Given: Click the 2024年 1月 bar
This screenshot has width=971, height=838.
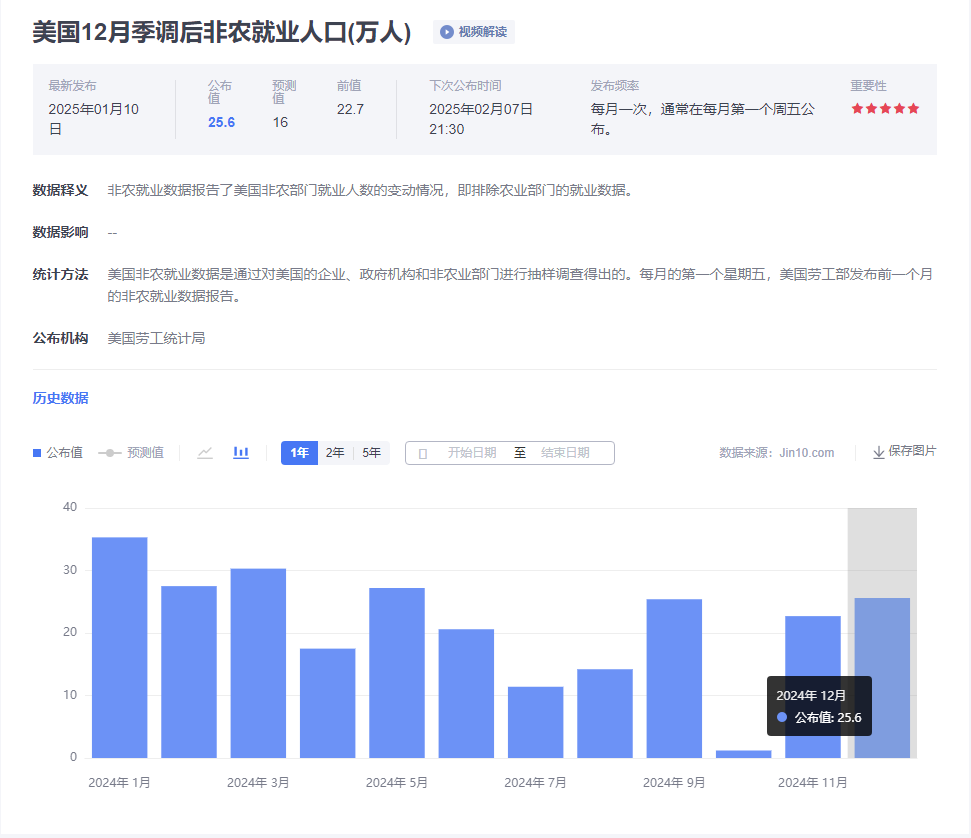Looking at the screenshot, I should pos(120,647).
